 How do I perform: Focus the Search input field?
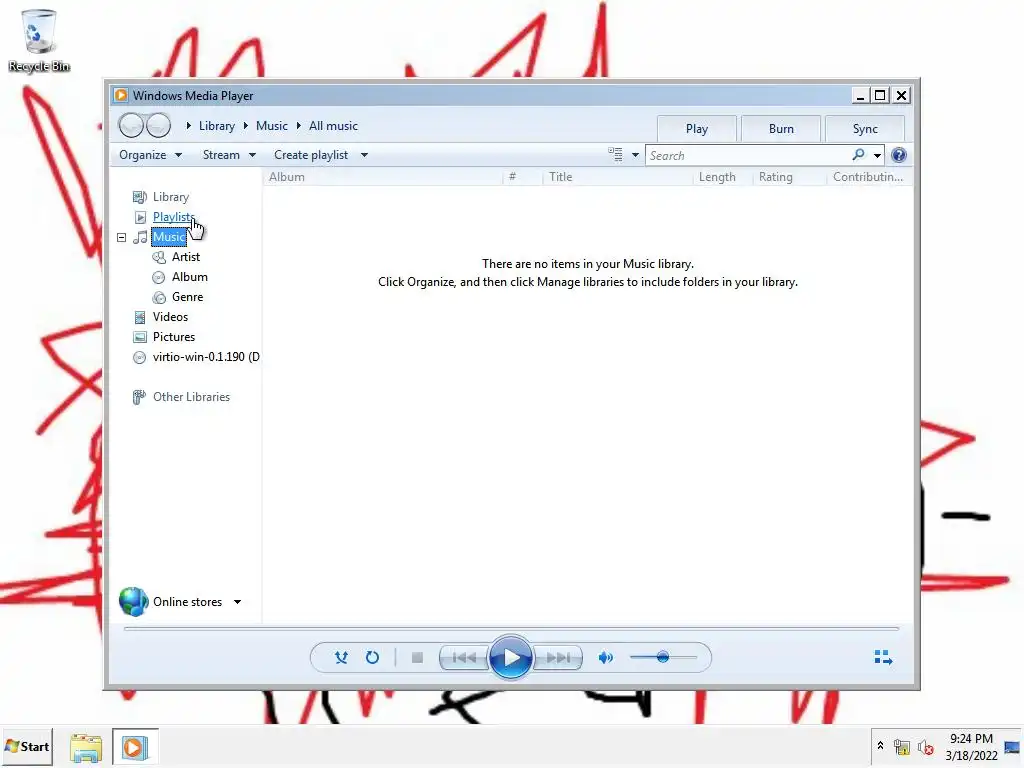(748, 155)
